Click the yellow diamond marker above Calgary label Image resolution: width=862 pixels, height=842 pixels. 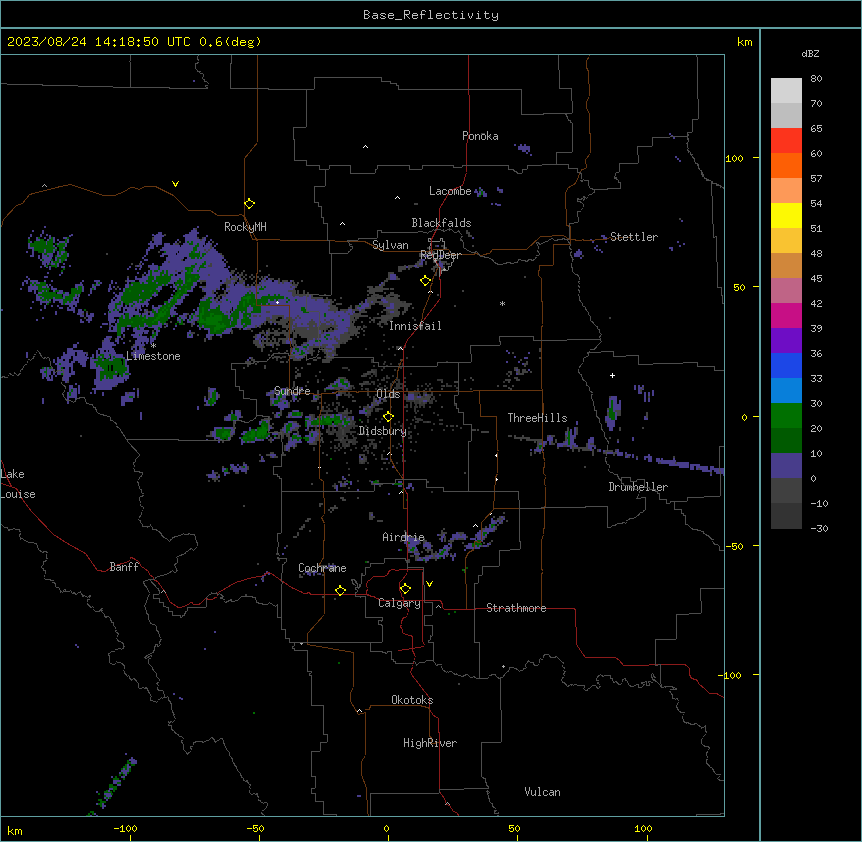pyautogui.click(x=405, y=589)
